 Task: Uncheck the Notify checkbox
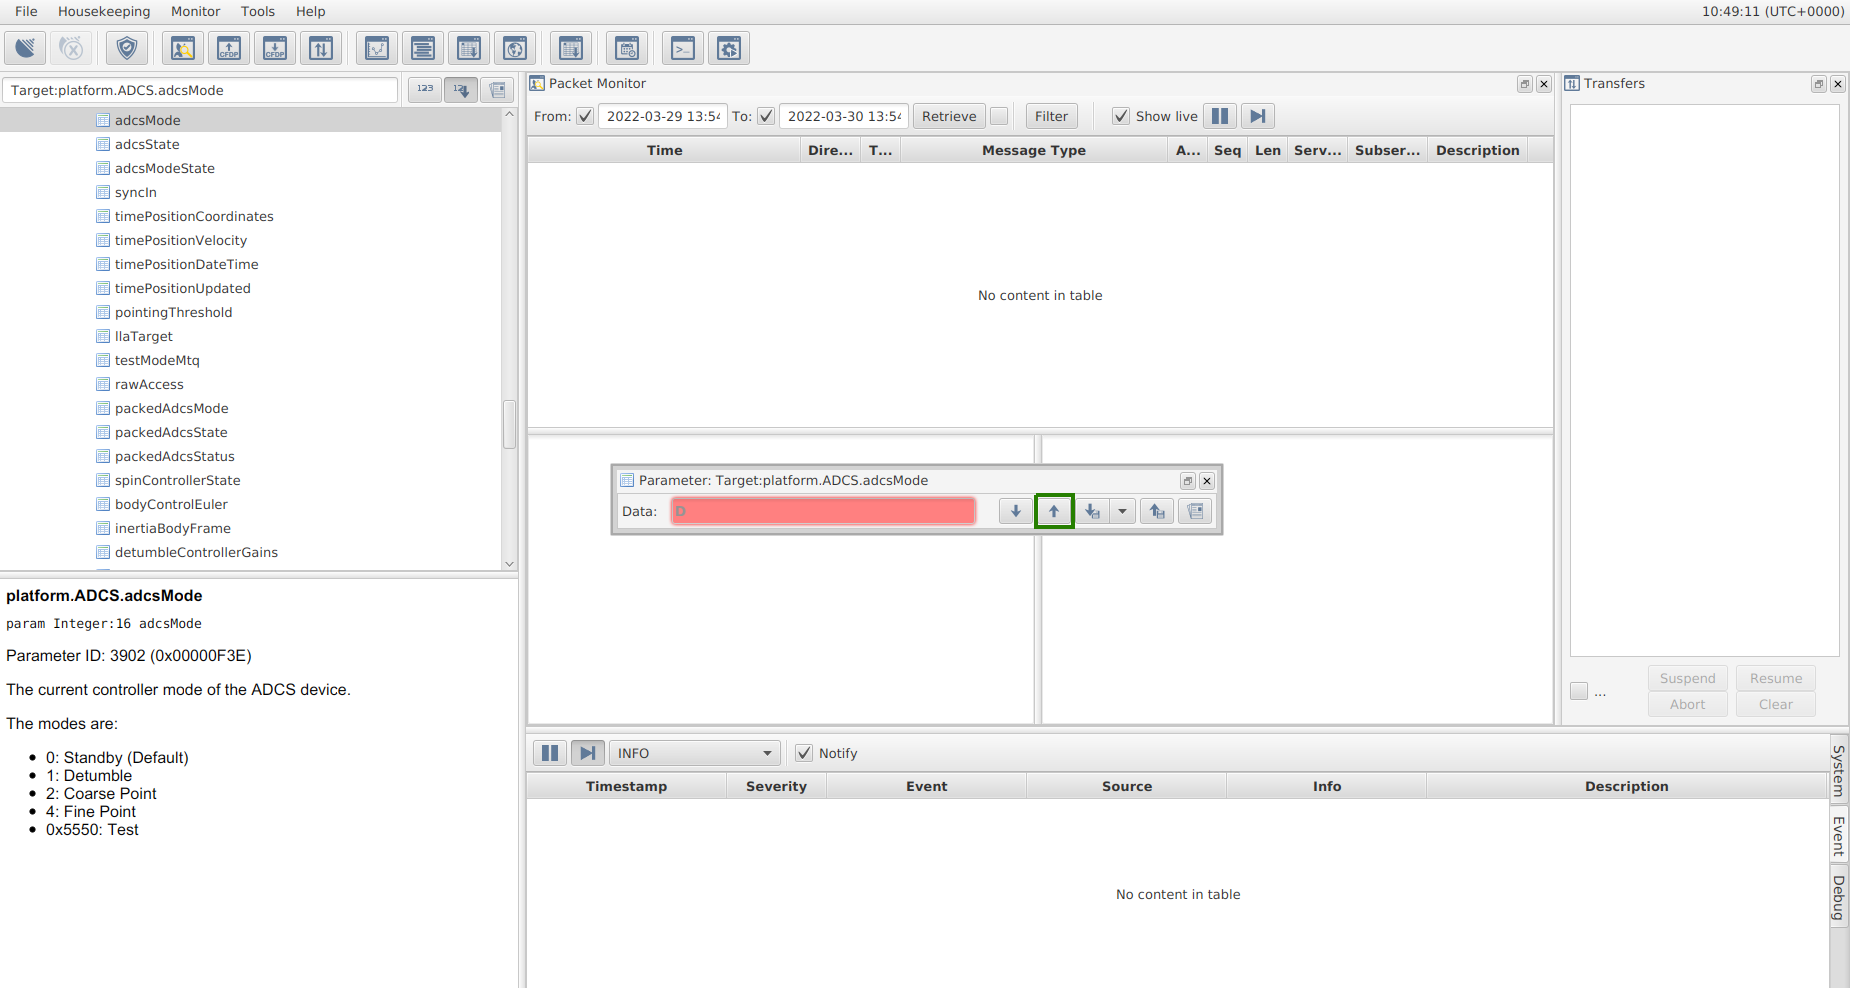[804, 753]
